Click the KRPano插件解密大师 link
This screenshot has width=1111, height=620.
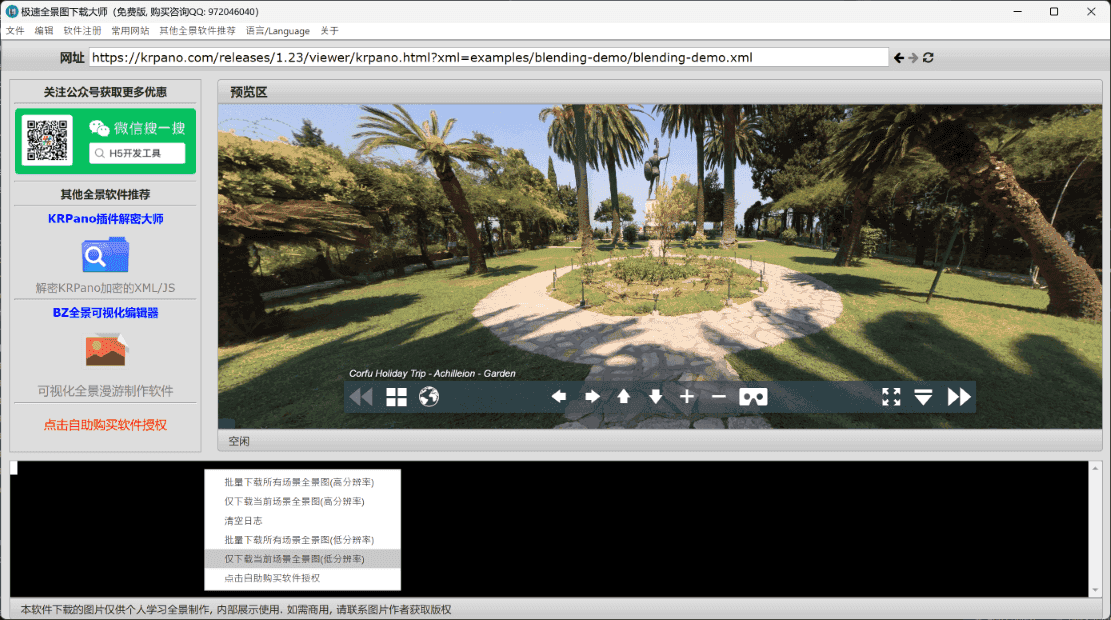click(x=105, y=219)
